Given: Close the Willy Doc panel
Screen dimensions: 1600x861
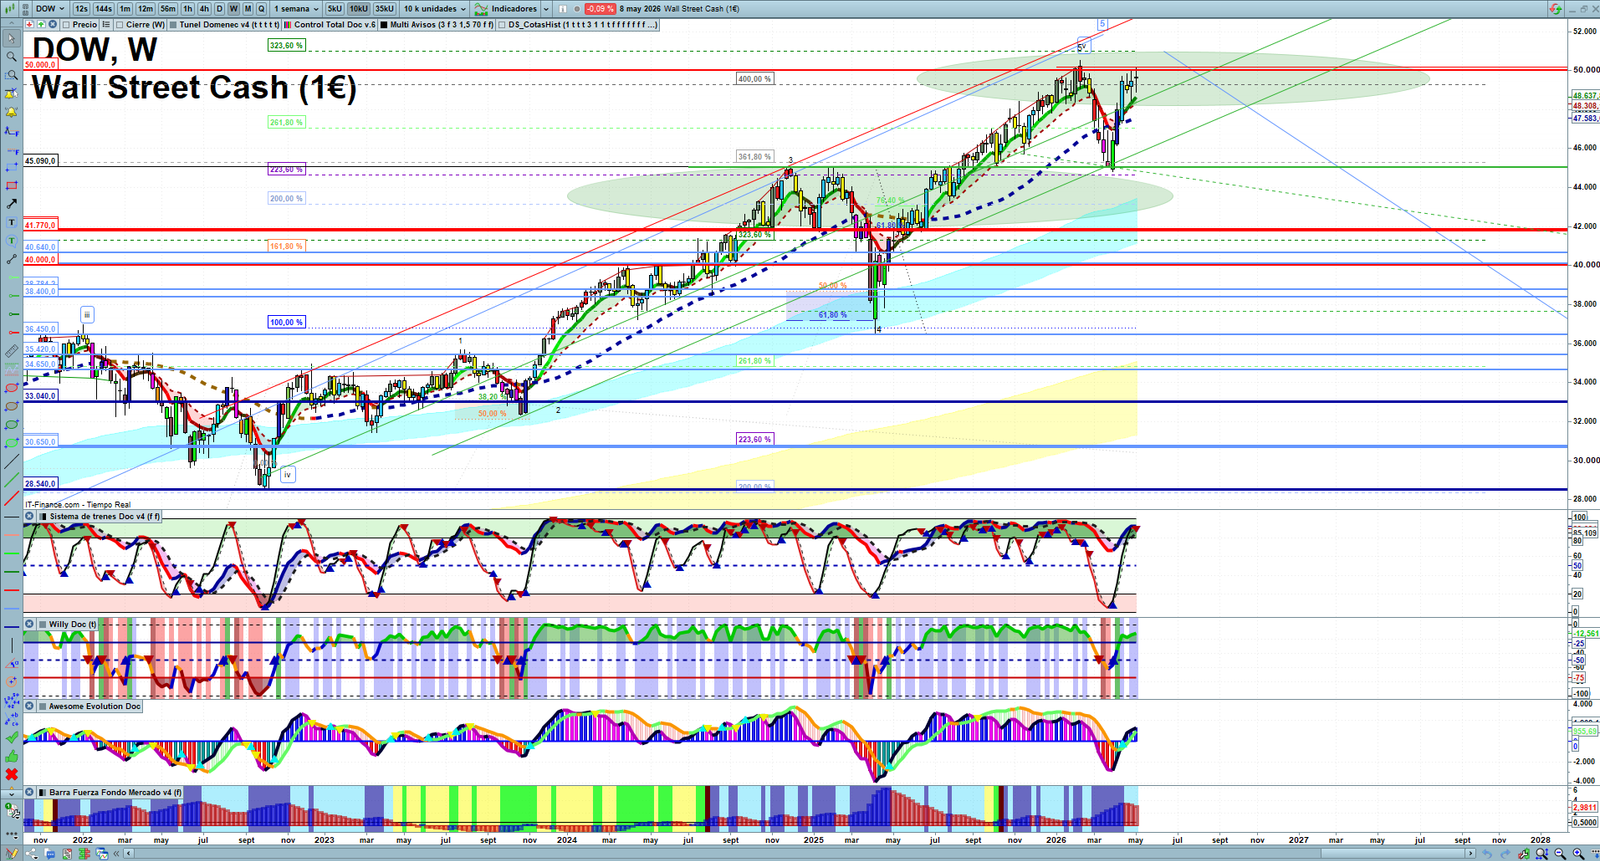Looking at the screenshot, I should tap(29, 624).
